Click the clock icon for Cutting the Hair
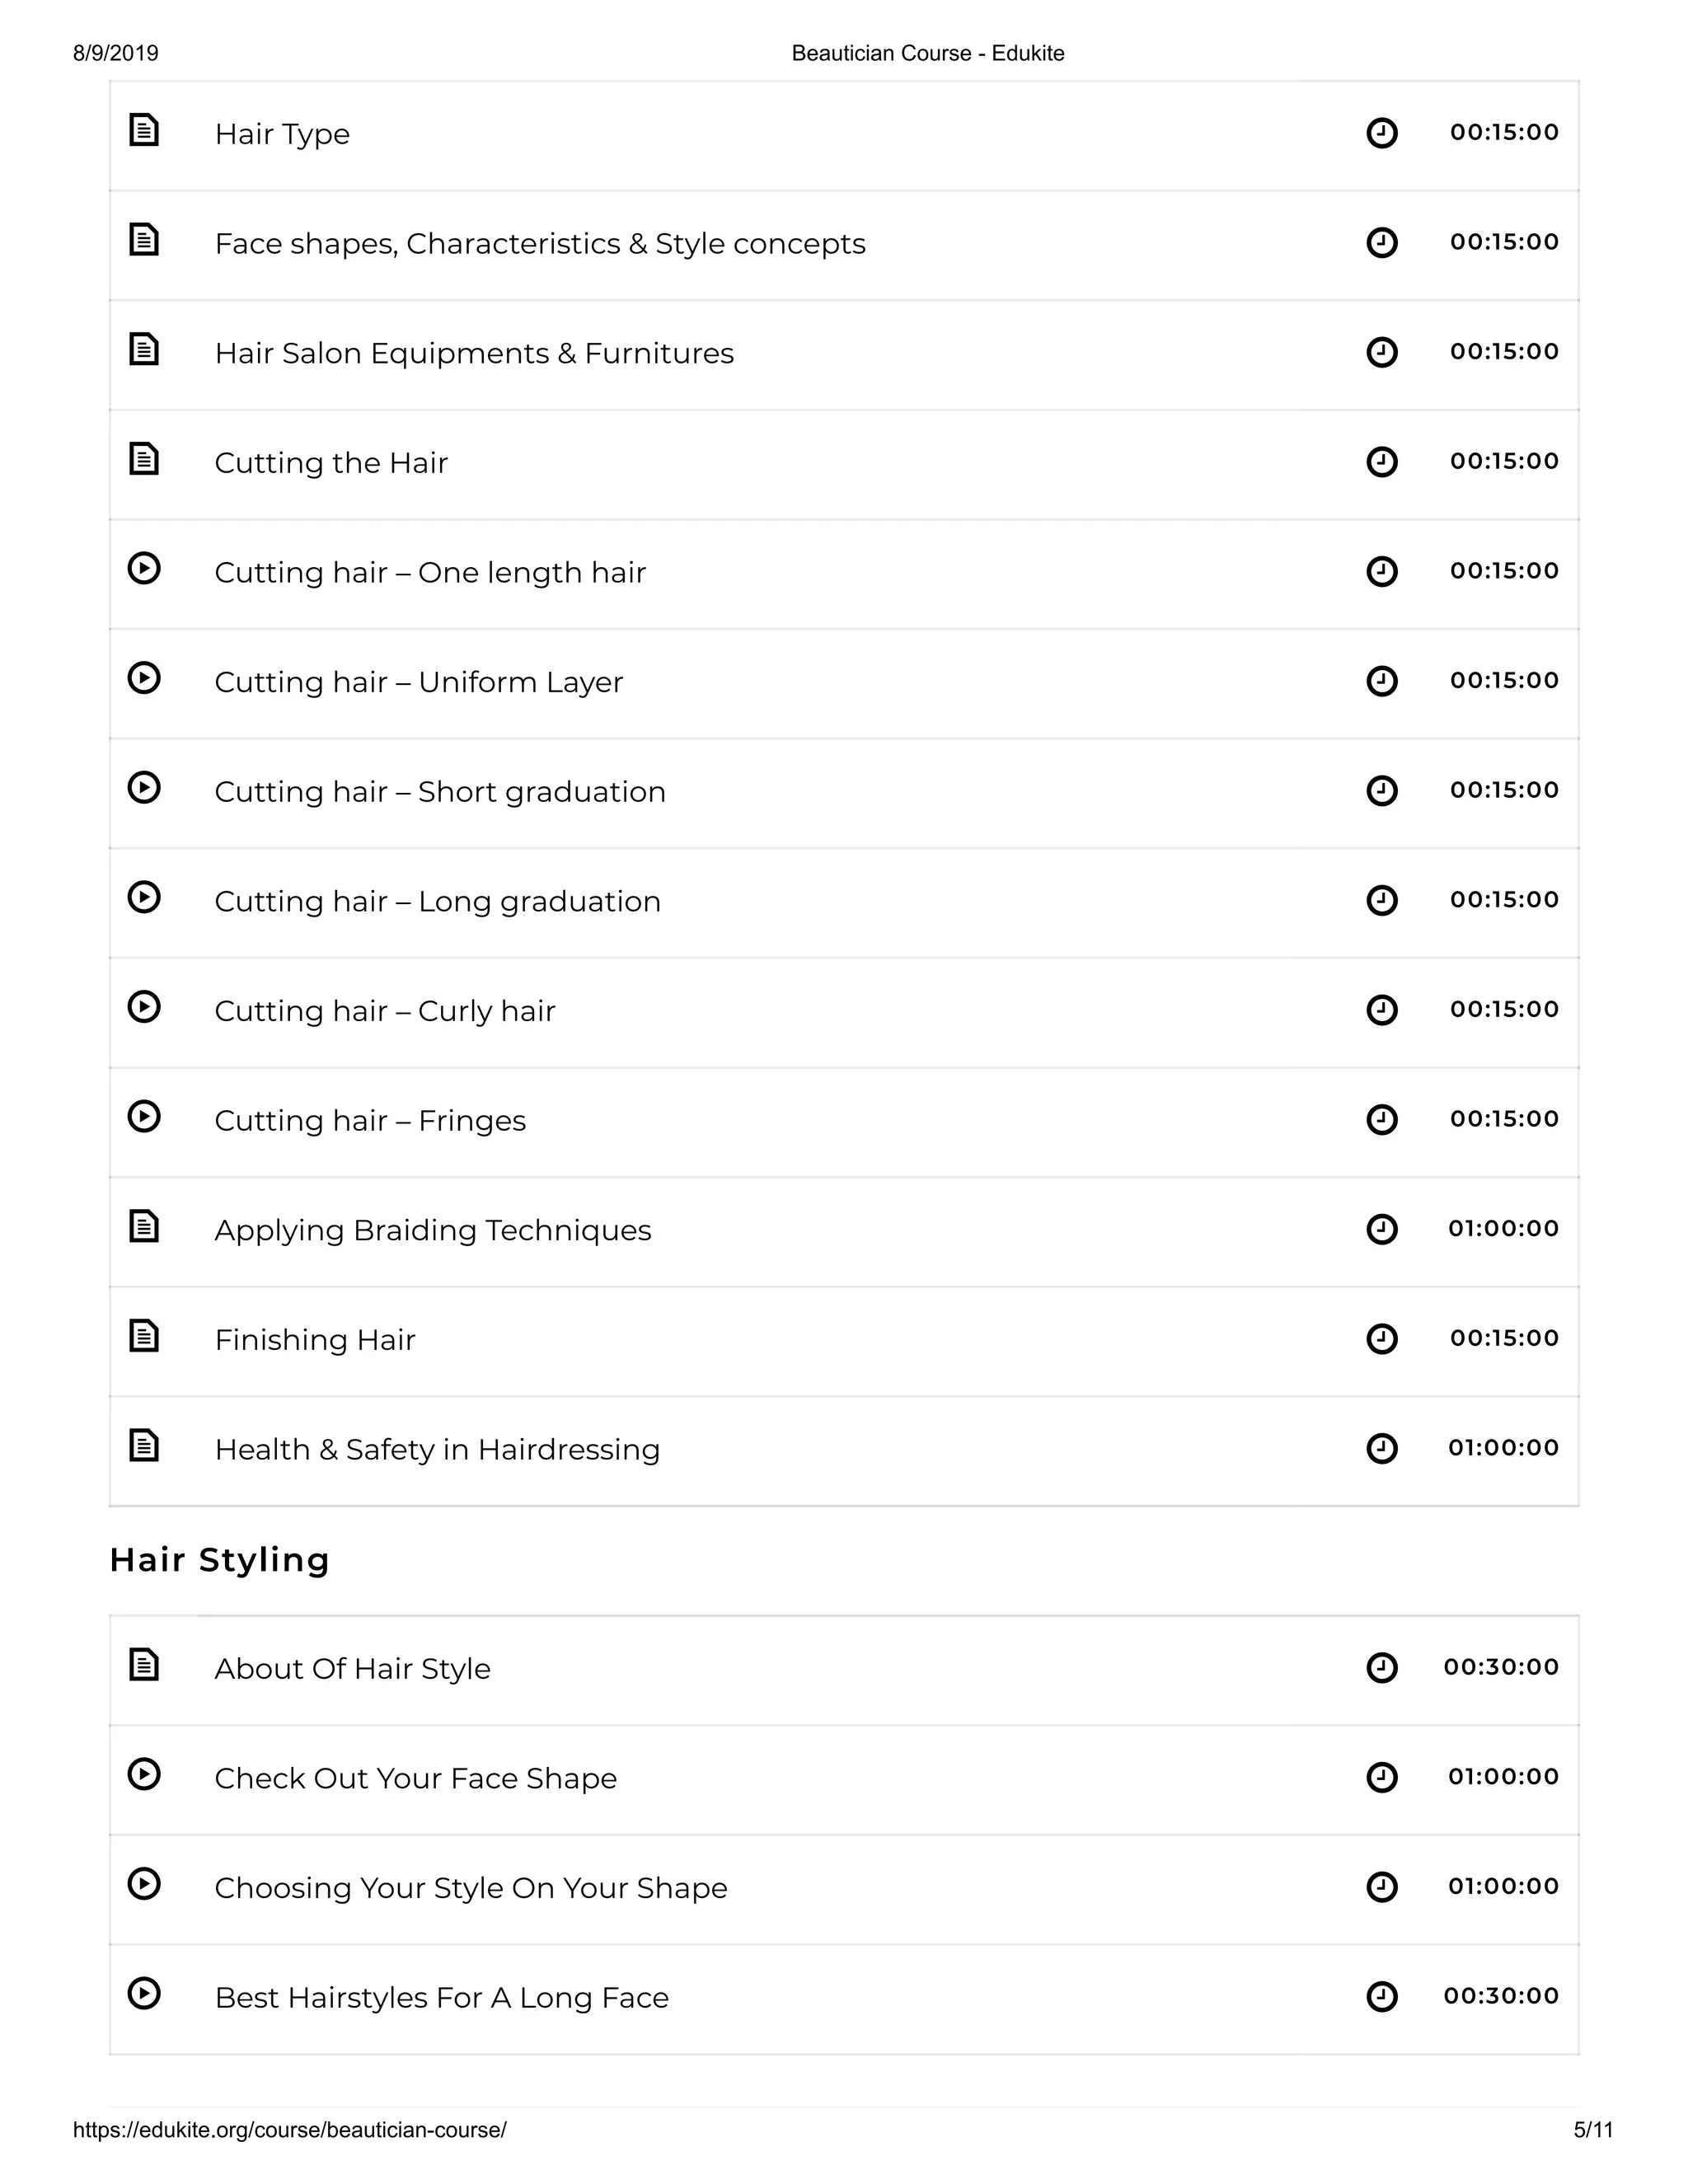This screenshot has height=2184, width=1688. (1381, 462)
